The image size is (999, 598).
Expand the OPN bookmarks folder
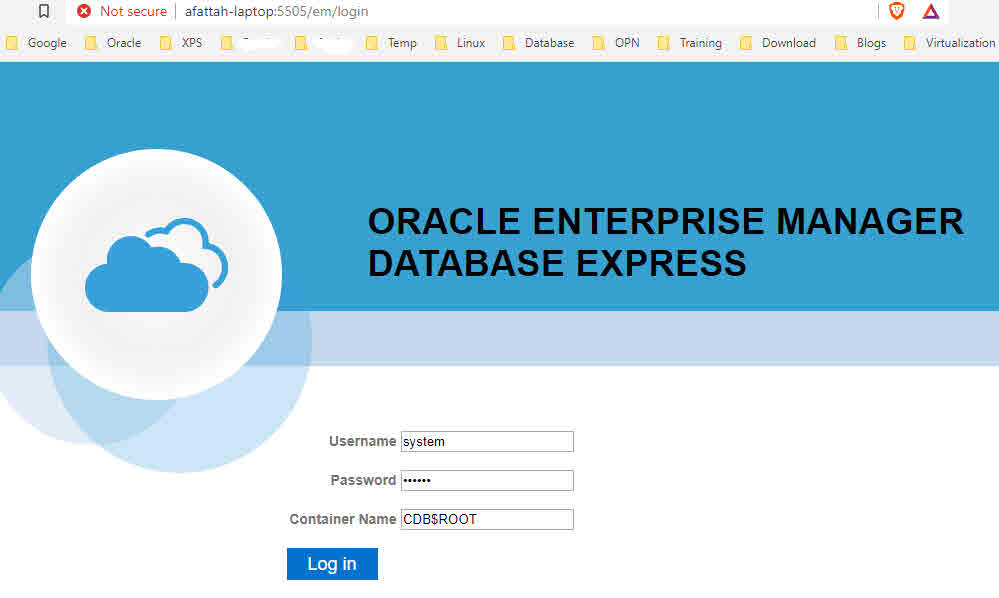[x=616, y=43]
